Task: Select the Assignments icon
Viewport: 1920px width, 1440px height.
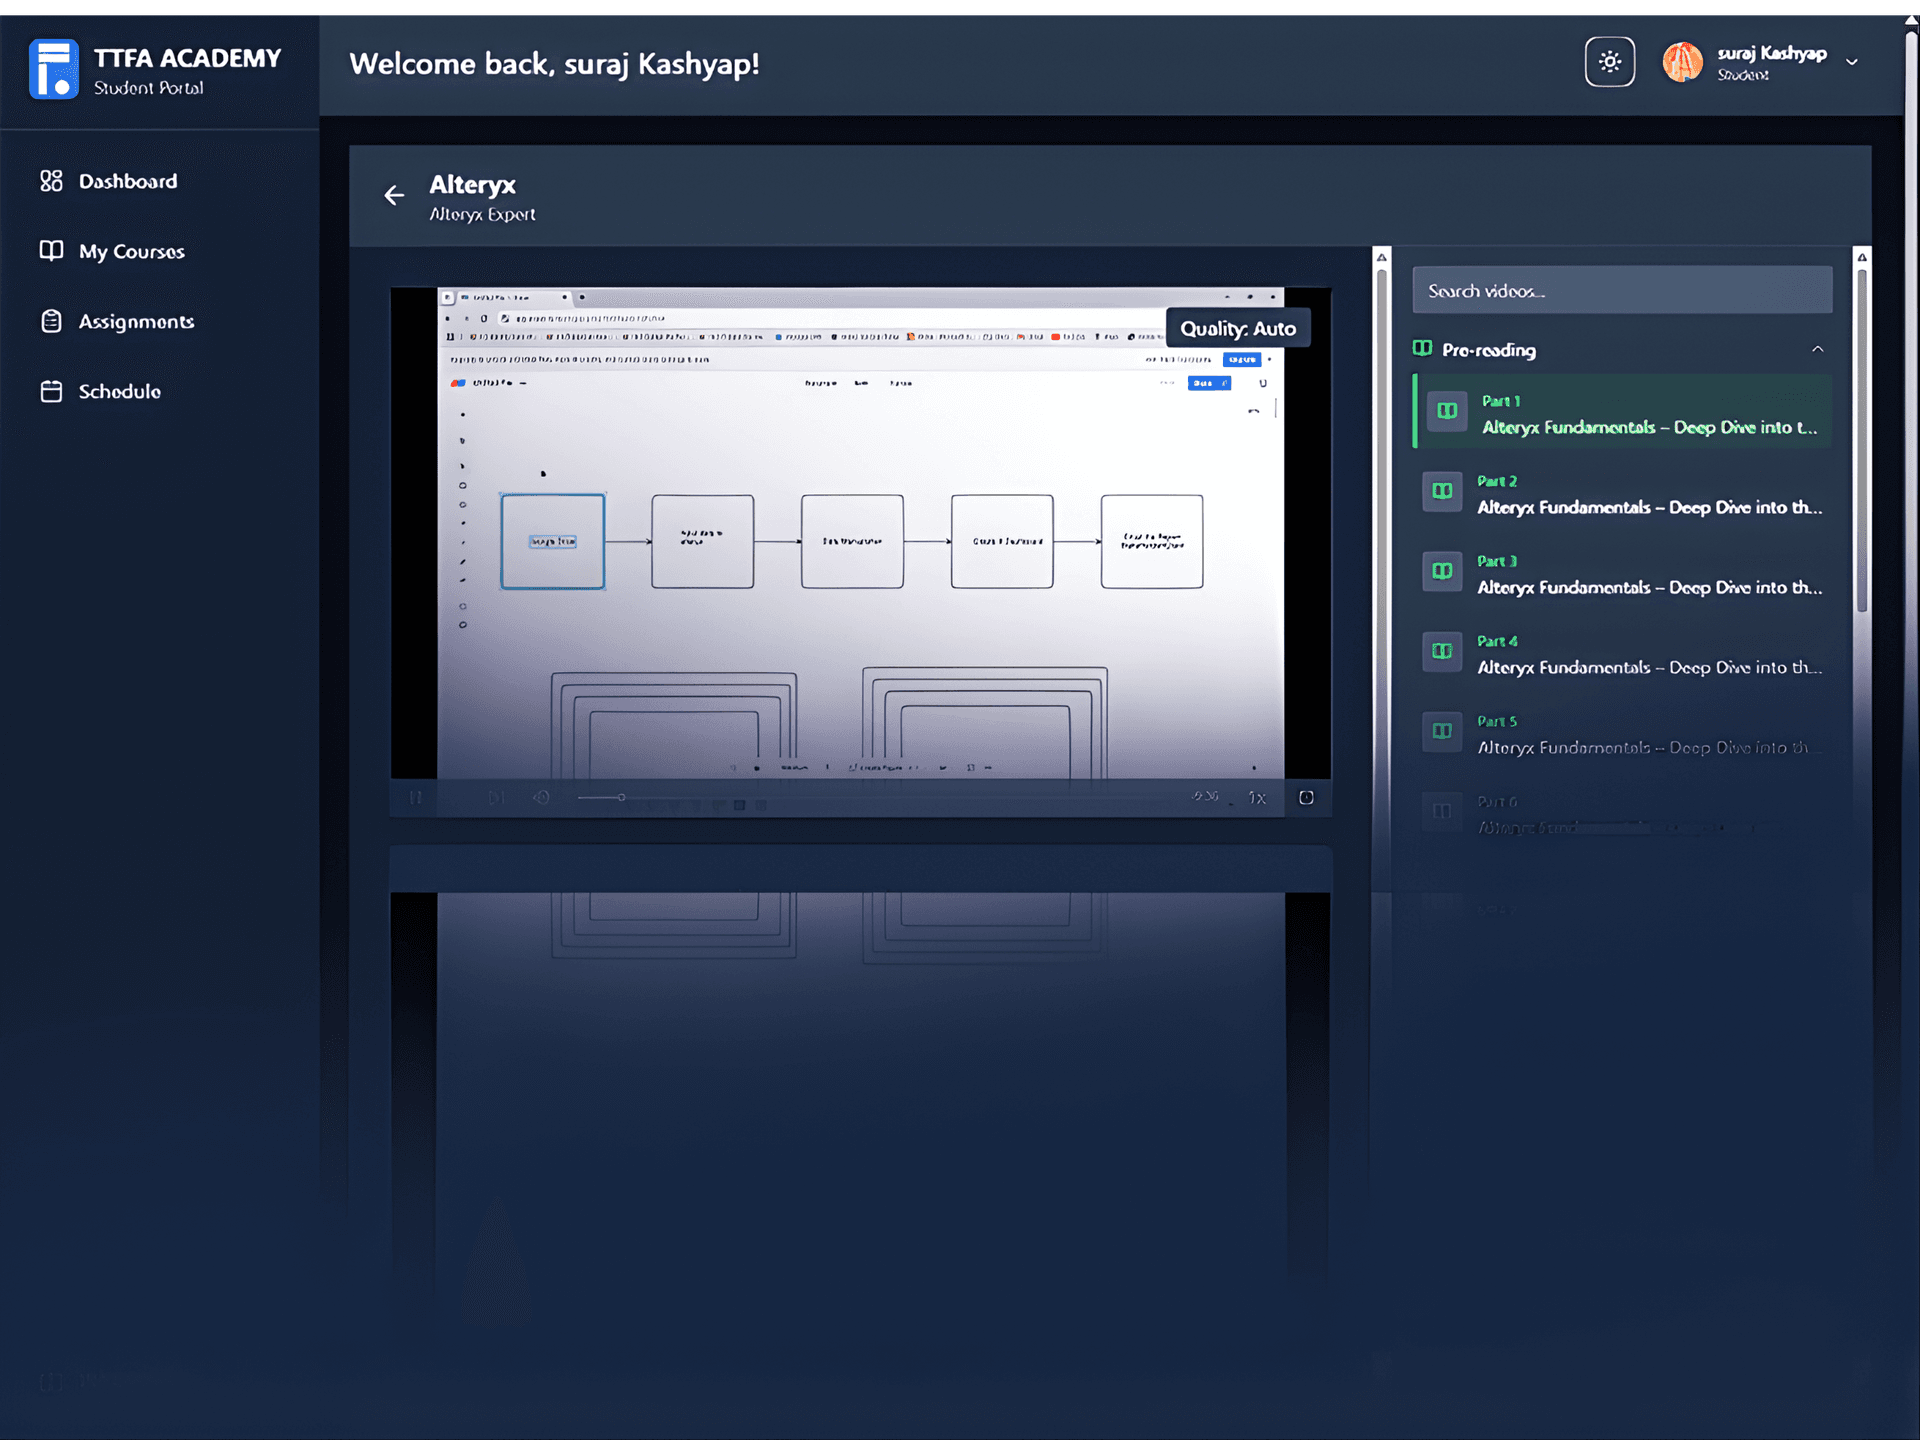Action: [53, 321]
